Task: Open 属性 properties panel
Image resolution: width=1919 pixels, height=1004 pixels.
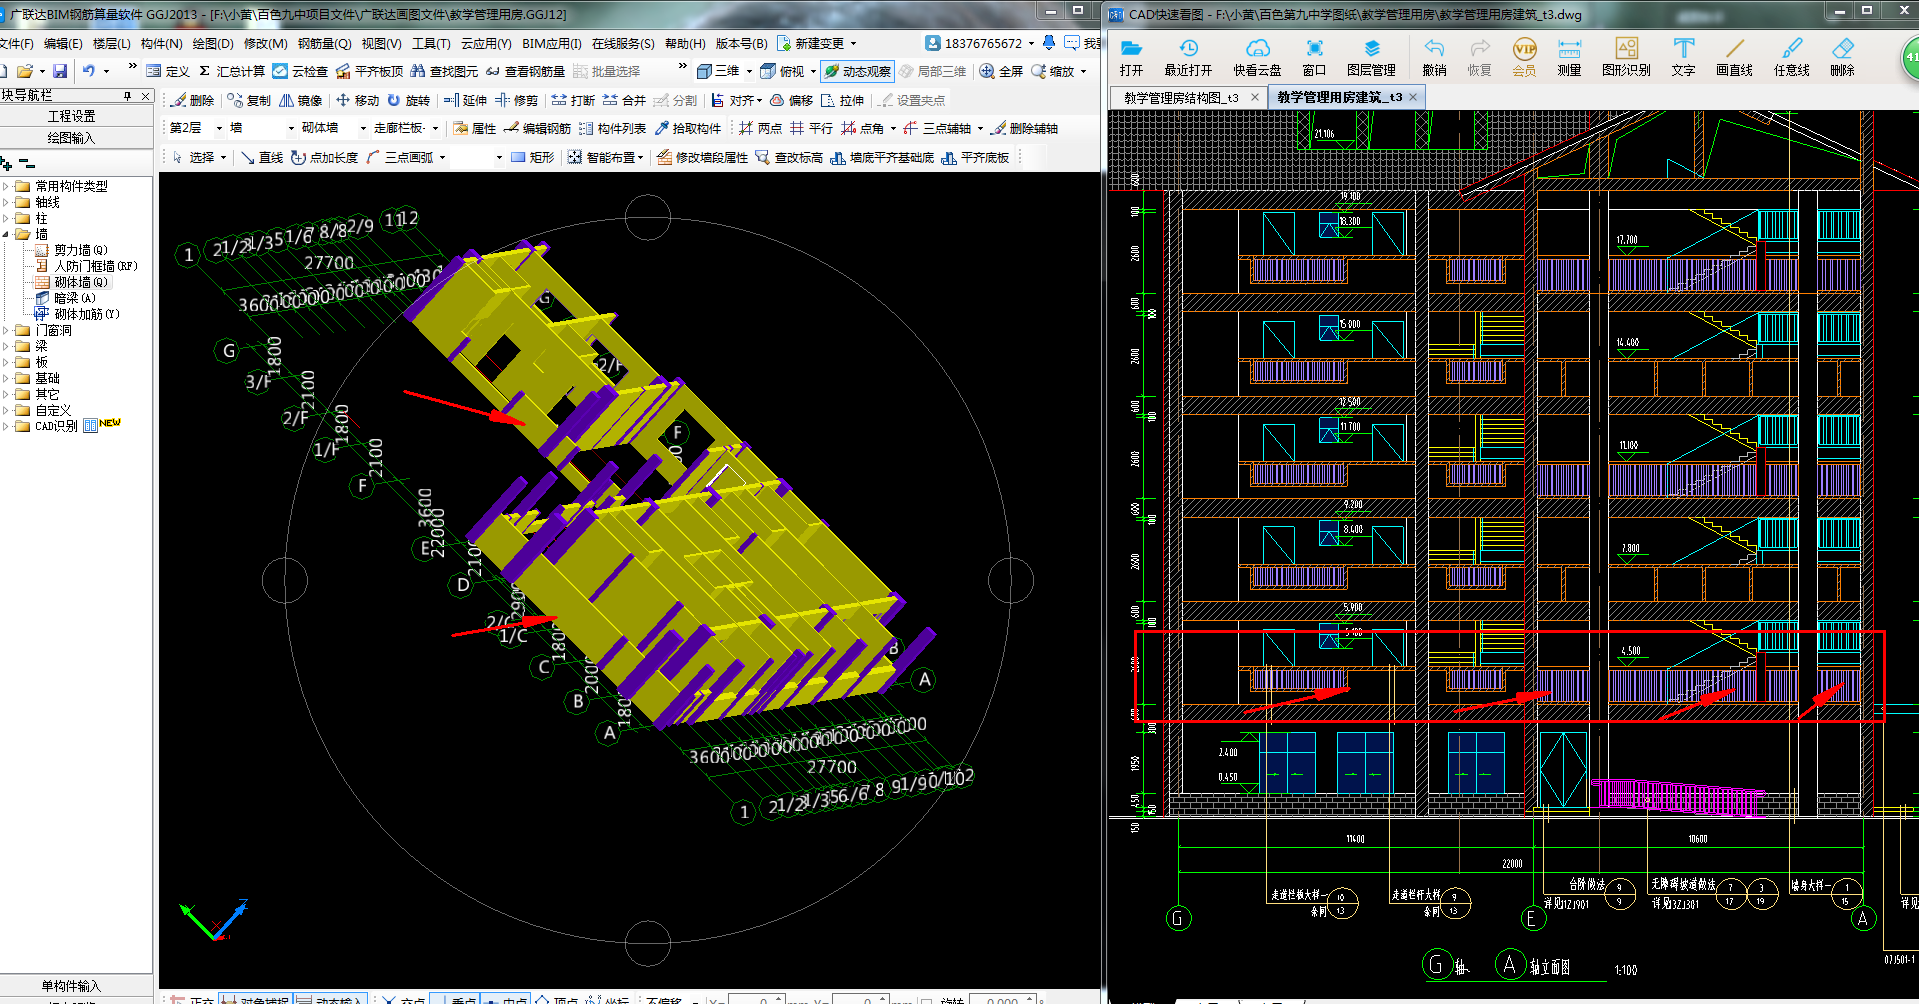Action: pos(474,128)
